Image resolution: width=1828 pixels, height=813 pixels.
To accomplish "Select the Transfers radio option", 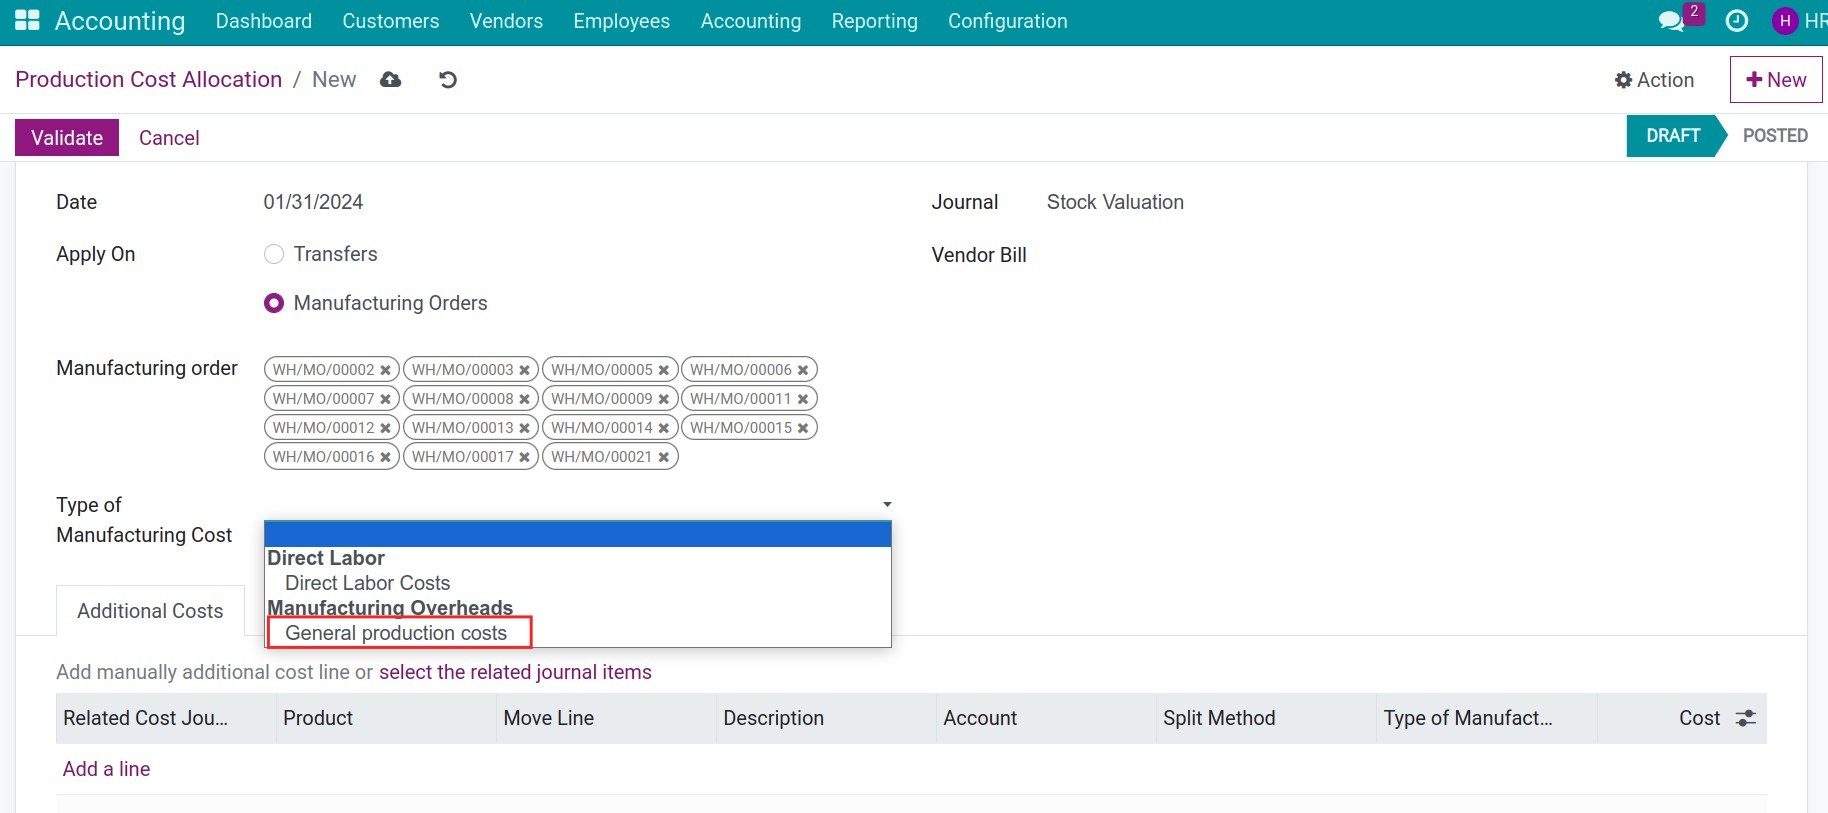I will (x=274, y=254).
